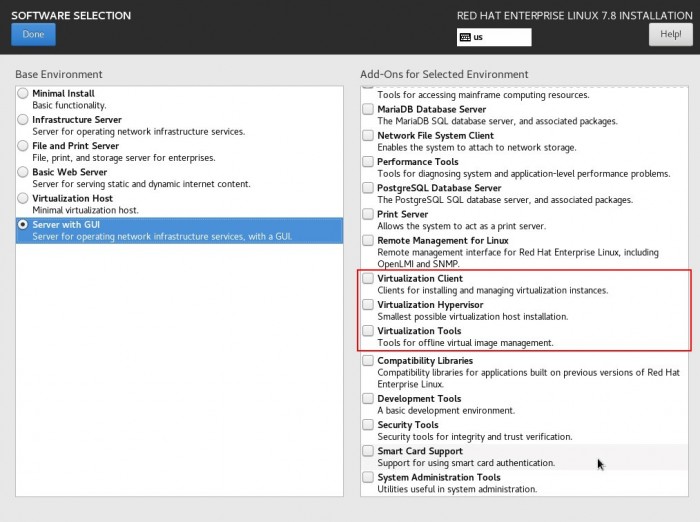
Task: Click 'Support for using smart card authentication' text
Action: (466, 463)
